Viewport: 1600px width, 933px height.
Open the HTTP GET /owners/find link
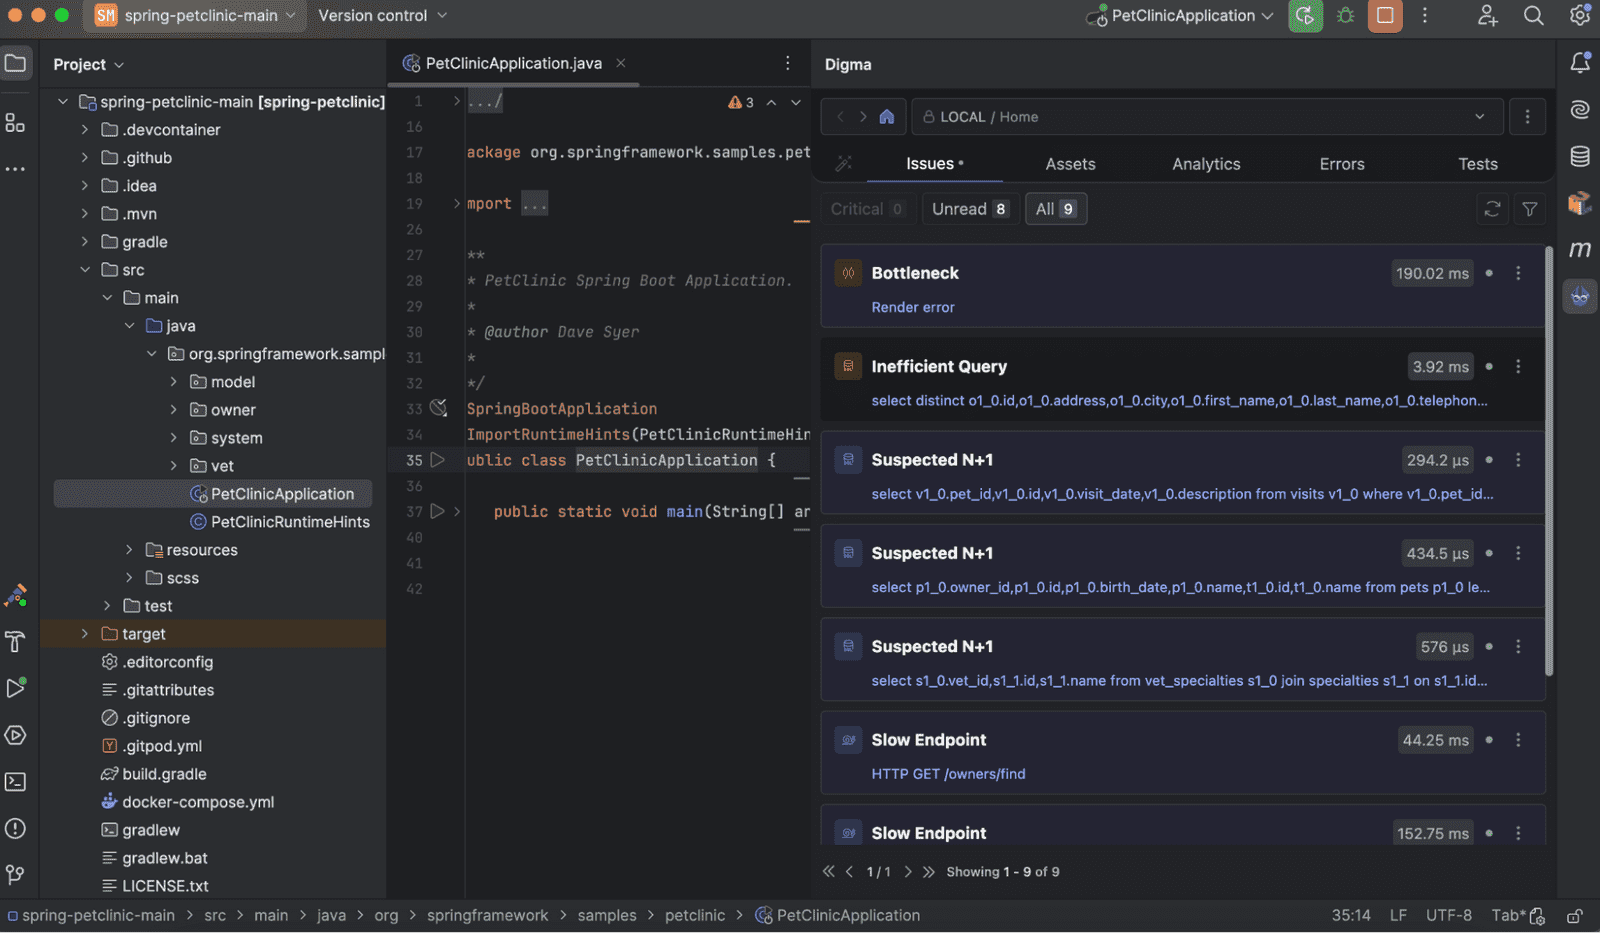click(x=948, y=774)
